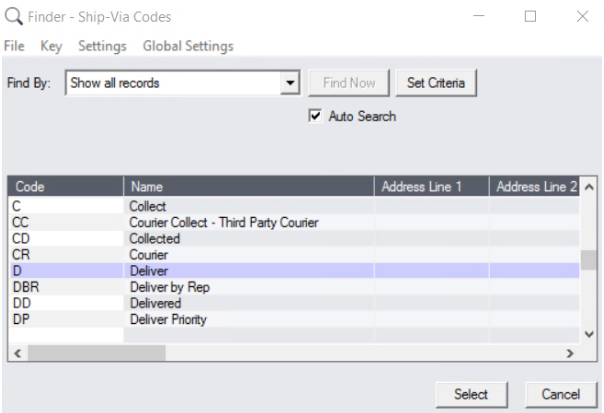The image size is (604, 413).
Task: Click the Name column header
Action: [248, 187]
